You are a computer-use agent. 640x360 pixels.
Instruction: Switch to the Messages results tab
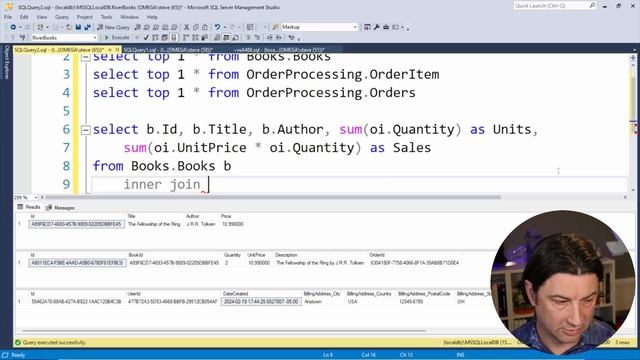coord(60,207)
